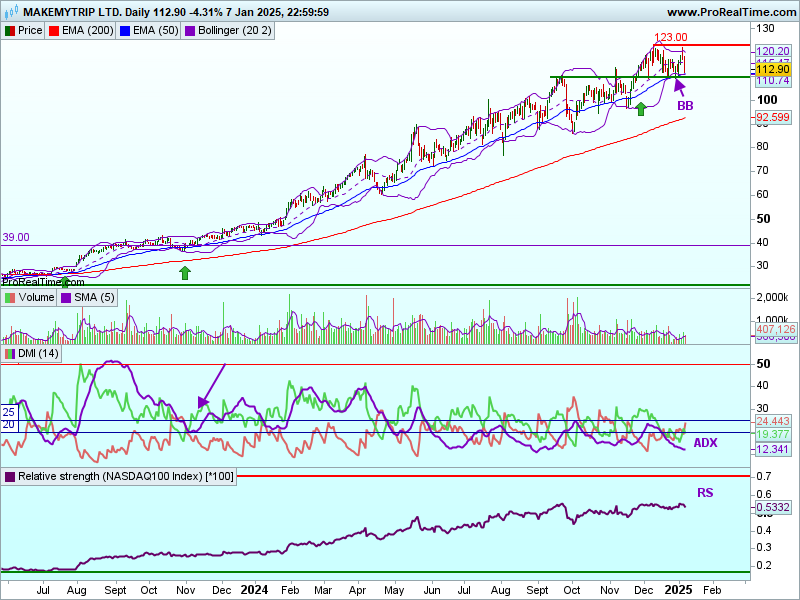The height and width of the screenshot is (600, 800).
Task: Click the green up arrow near November 2023
Action: [x=184, y=271]
